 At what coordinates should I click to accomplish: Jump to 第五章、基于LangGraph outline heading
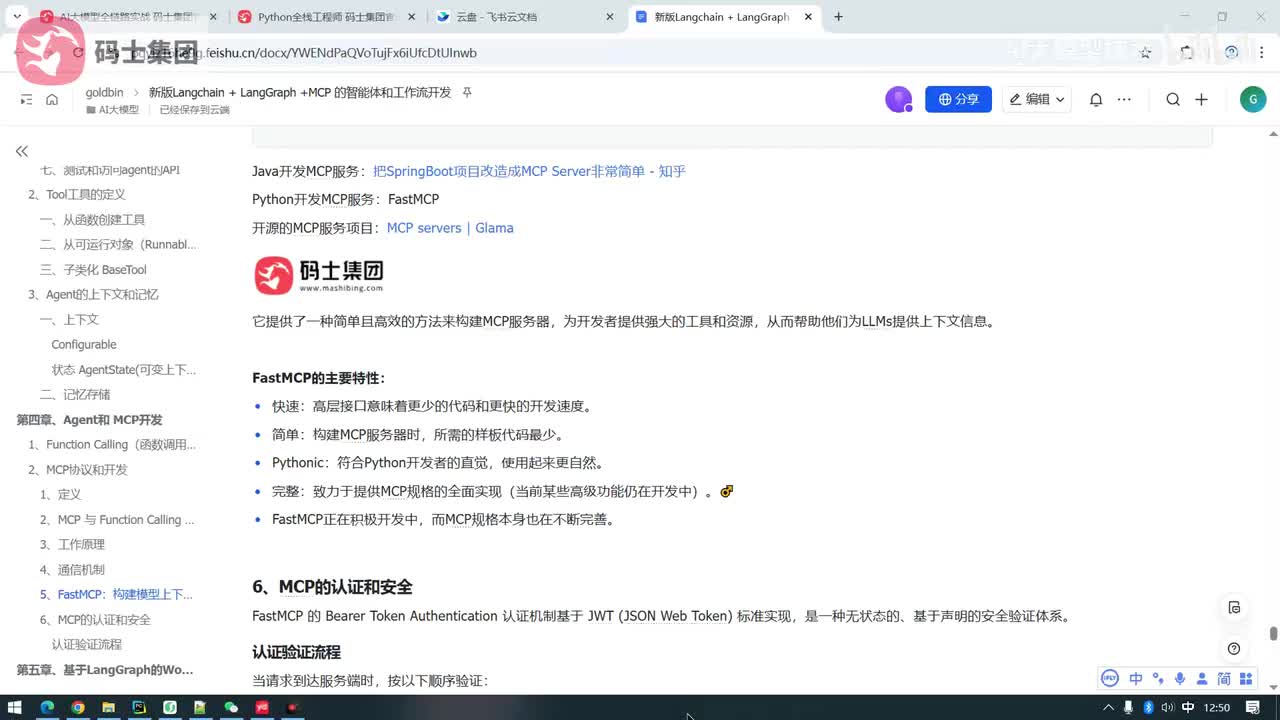(105, 670)
